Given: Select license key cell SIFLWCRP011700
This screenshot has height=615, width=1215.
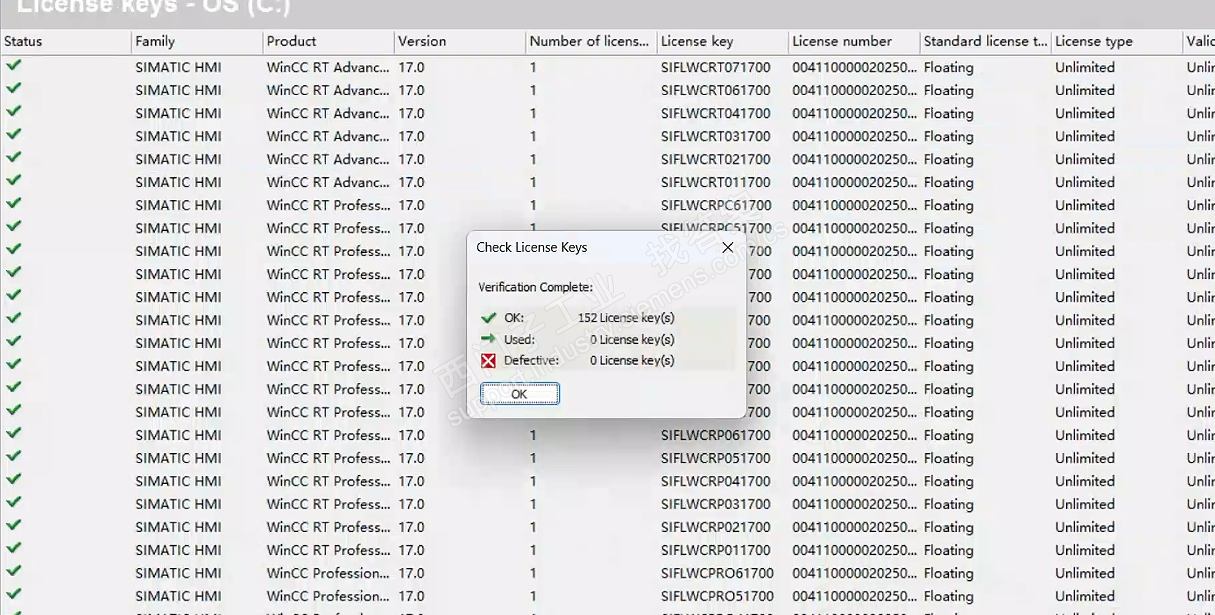Looking at the screenshot, I should coord(716,551).
